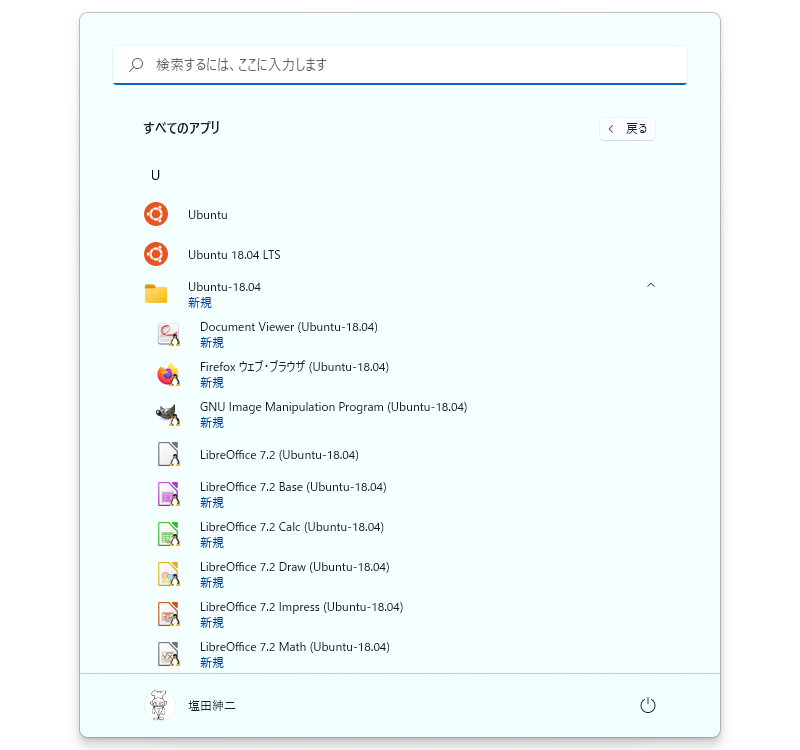Launch LibreOffice 7.2 Math icon
Image resolution: width=800 pixels, height=750 pixels.
[168, 654]
